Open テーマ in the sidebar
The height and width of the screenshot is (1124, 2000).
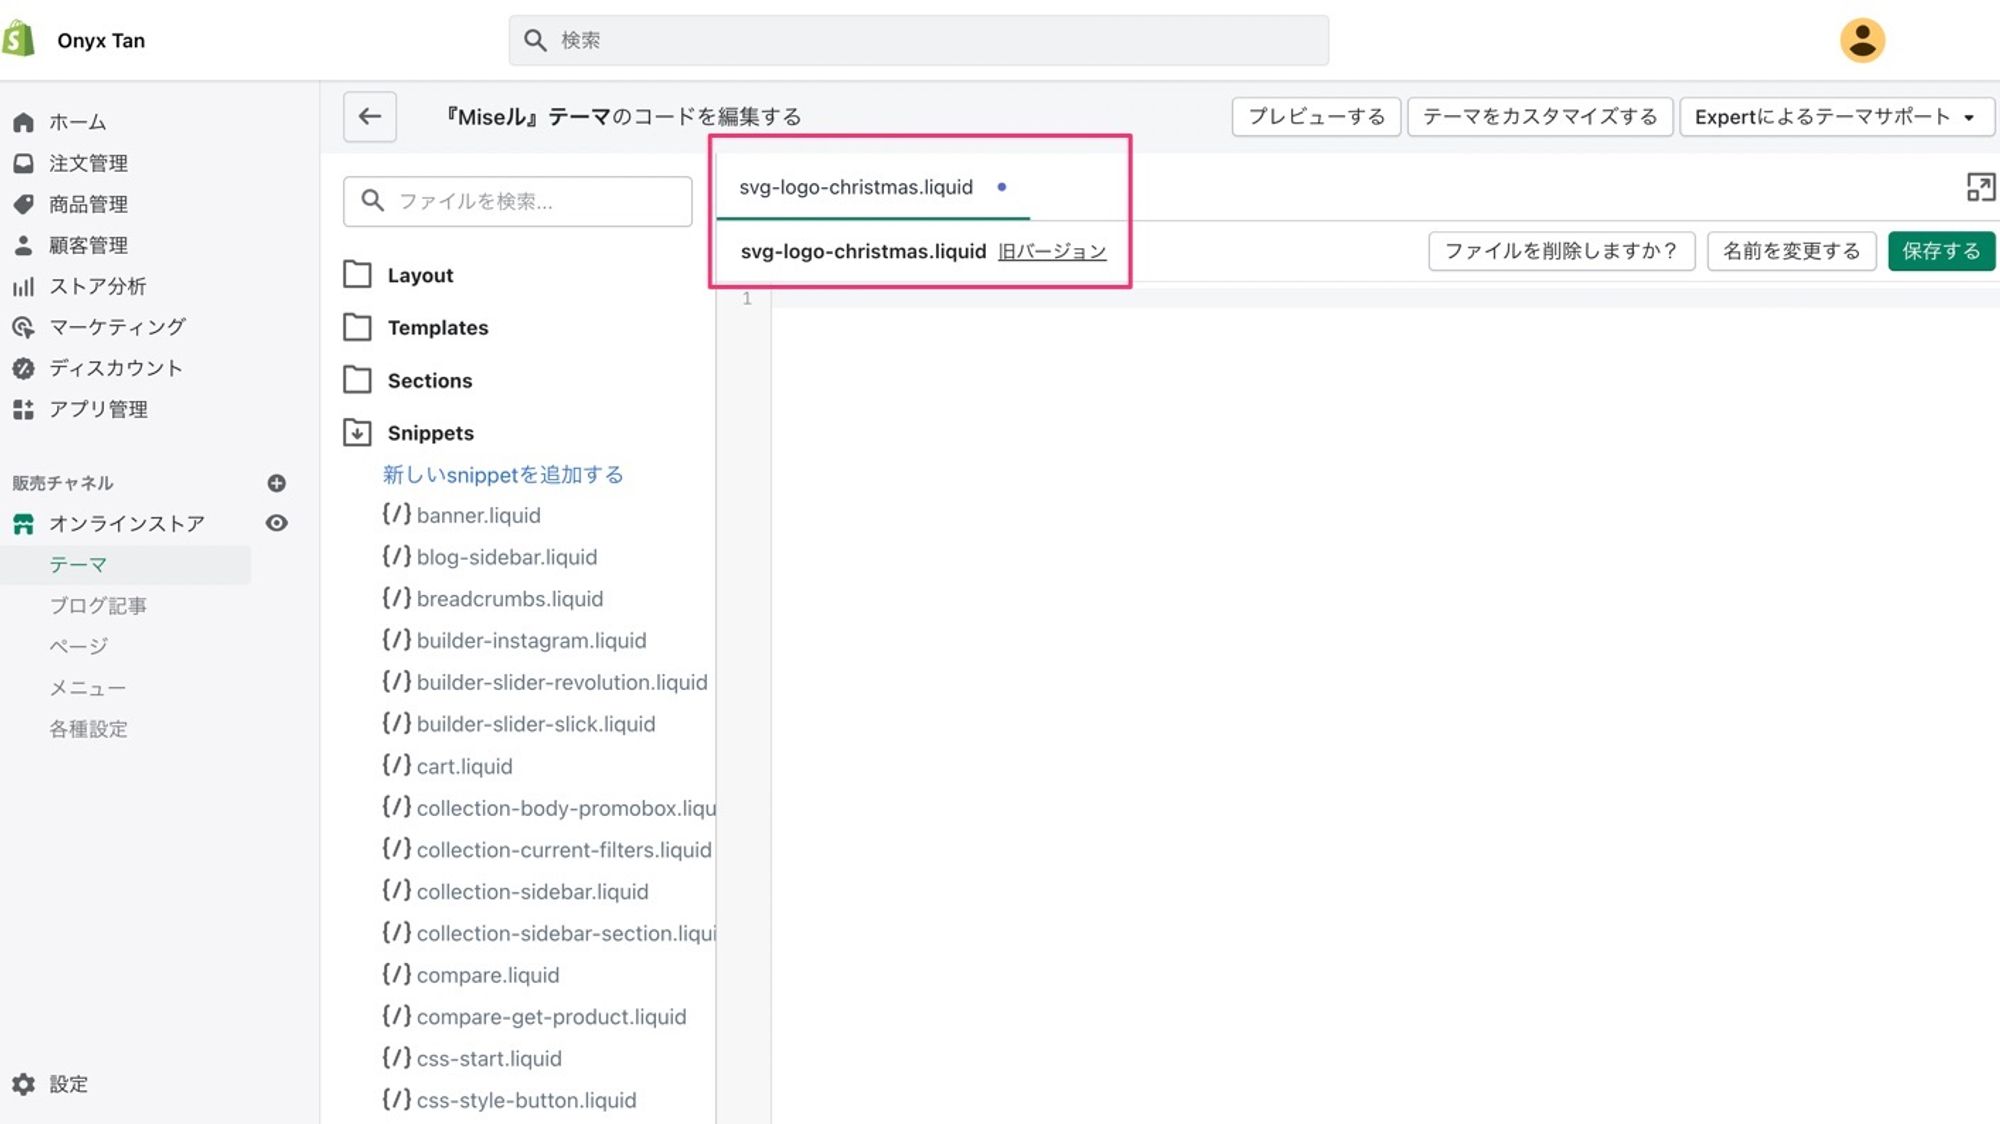click(x=78, y=564)
